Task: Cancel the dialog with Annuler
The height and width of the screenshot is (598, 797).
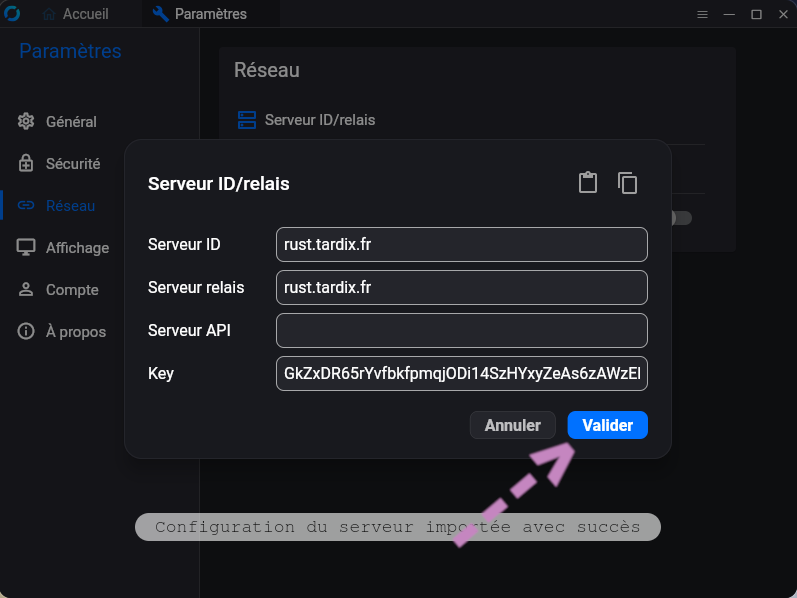Action: coord(512,425)
